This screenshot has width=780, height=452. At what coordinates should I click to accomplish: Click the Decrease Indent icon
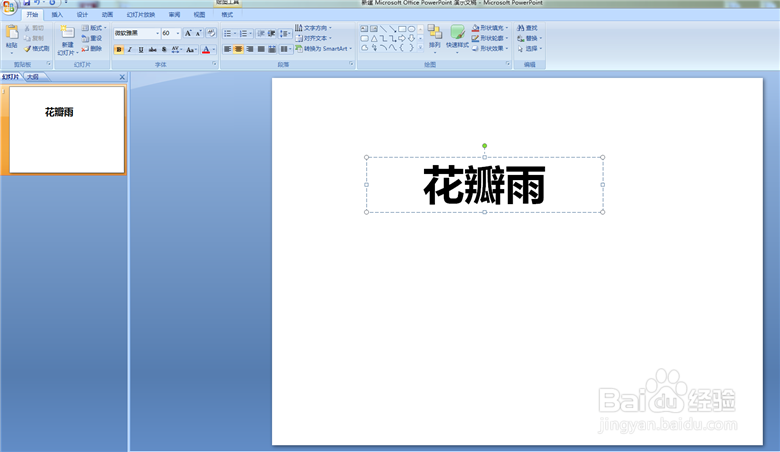(261, 33)
